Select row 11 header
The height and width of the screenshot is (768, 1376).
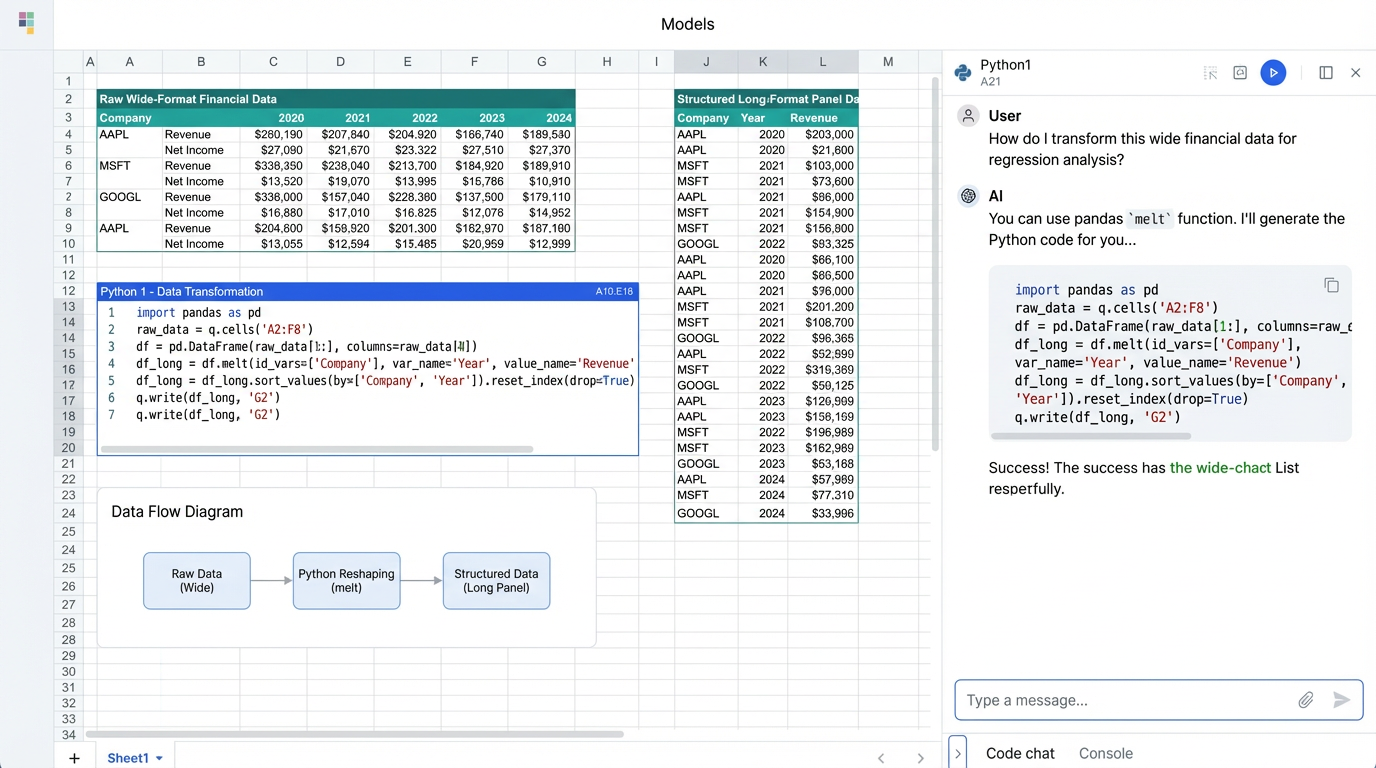[69, 260]
